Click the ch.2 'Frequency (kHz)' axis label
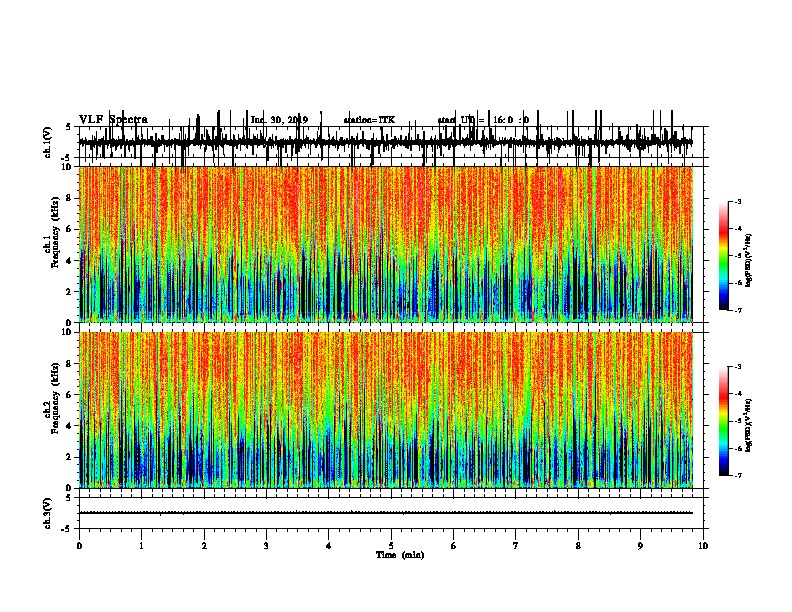 55,398
